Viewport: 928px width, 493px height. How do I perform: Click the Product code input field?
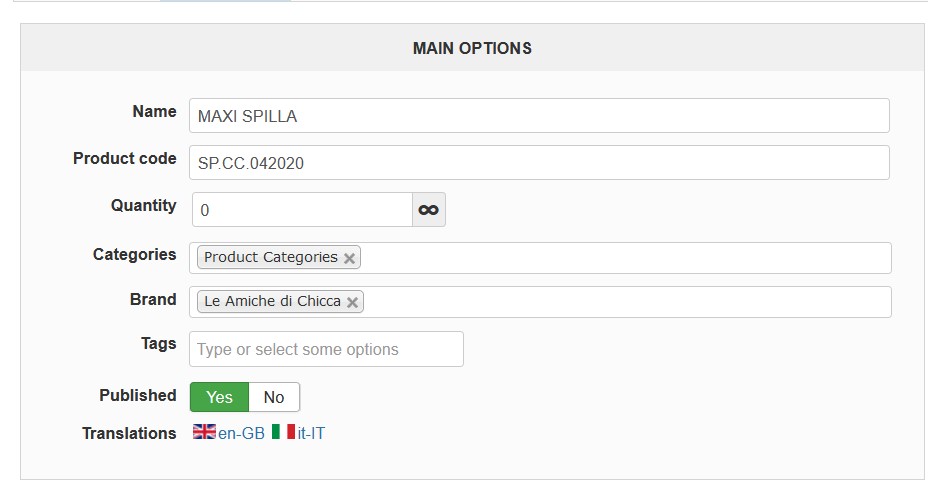click(538, 163)
